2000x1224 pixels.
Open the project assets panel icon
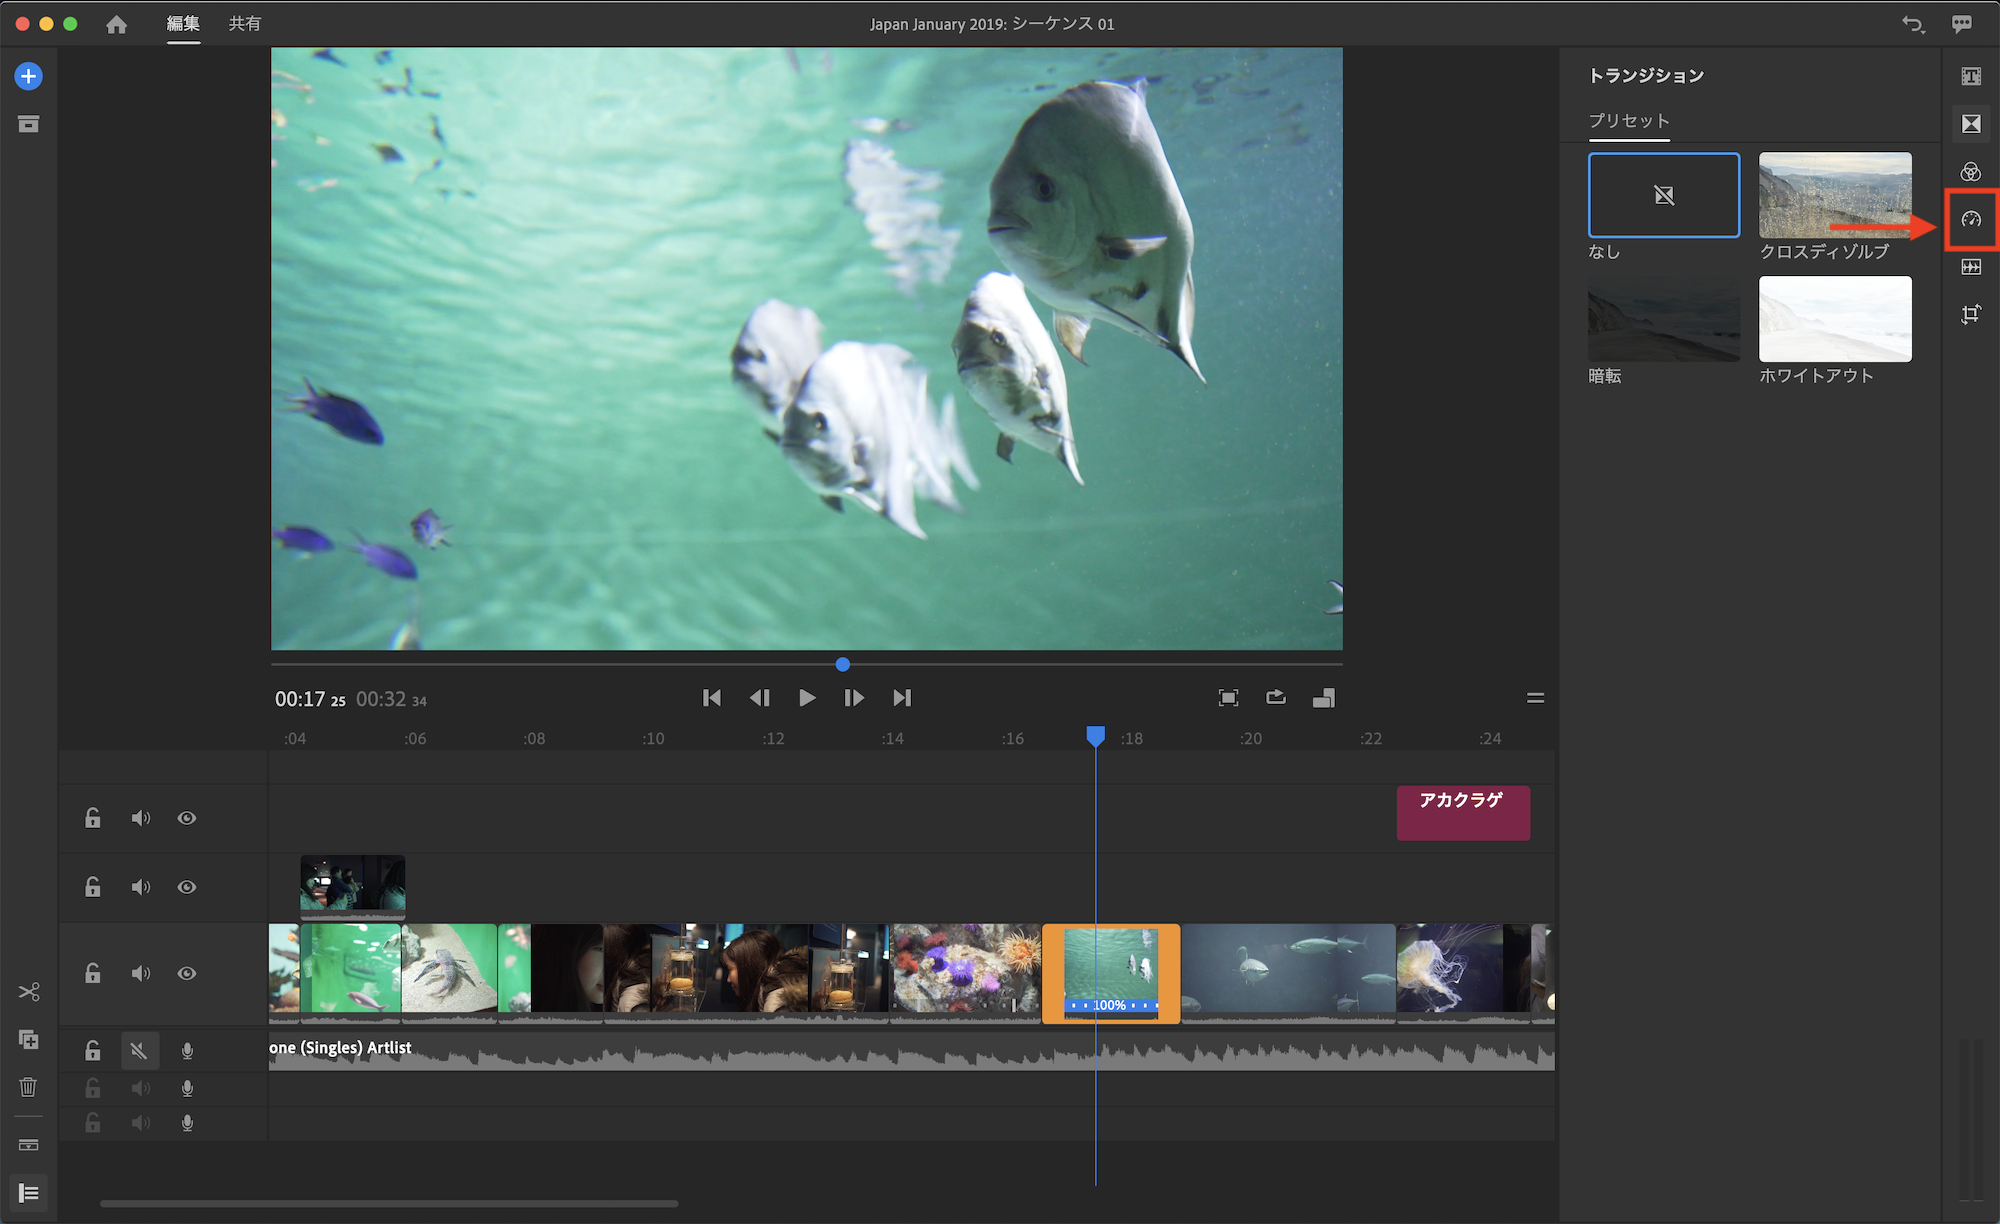pyautogui.click(x=28, y=124)
